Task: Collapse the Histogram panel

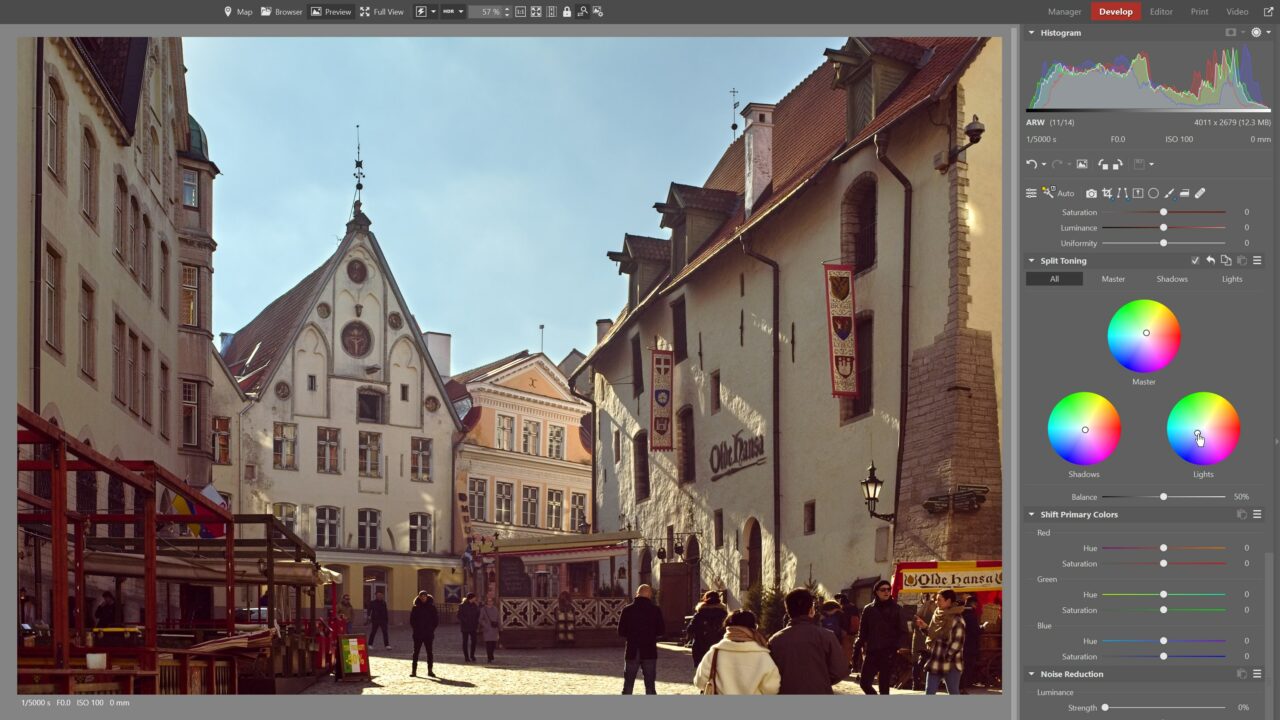Action: 1032,33
